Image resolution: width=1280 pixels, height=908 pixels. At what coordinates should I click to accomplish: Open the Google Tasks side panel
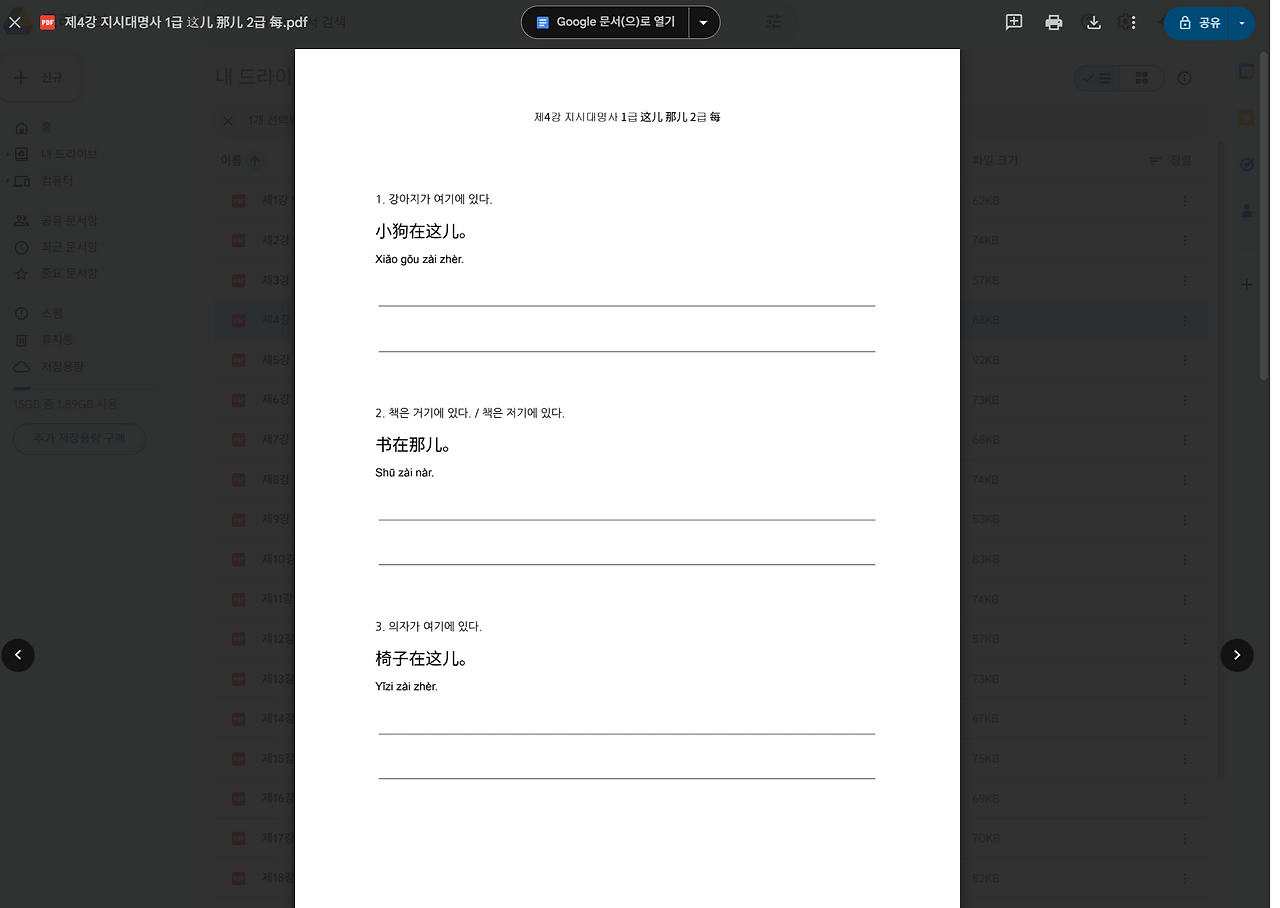(x=1246, y=164)
